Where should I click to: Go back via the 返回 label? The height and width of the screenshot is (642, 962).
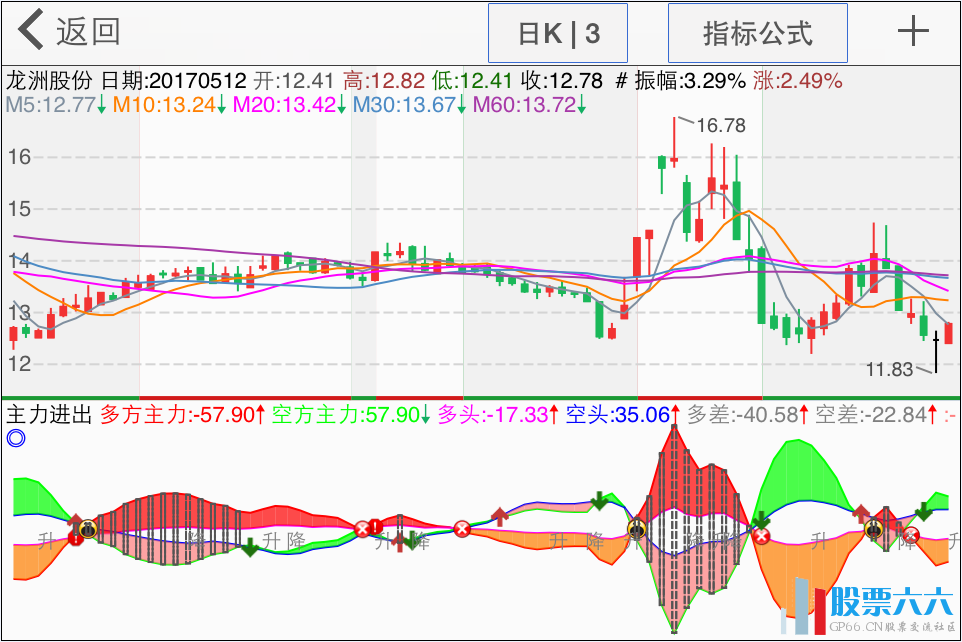88,32
